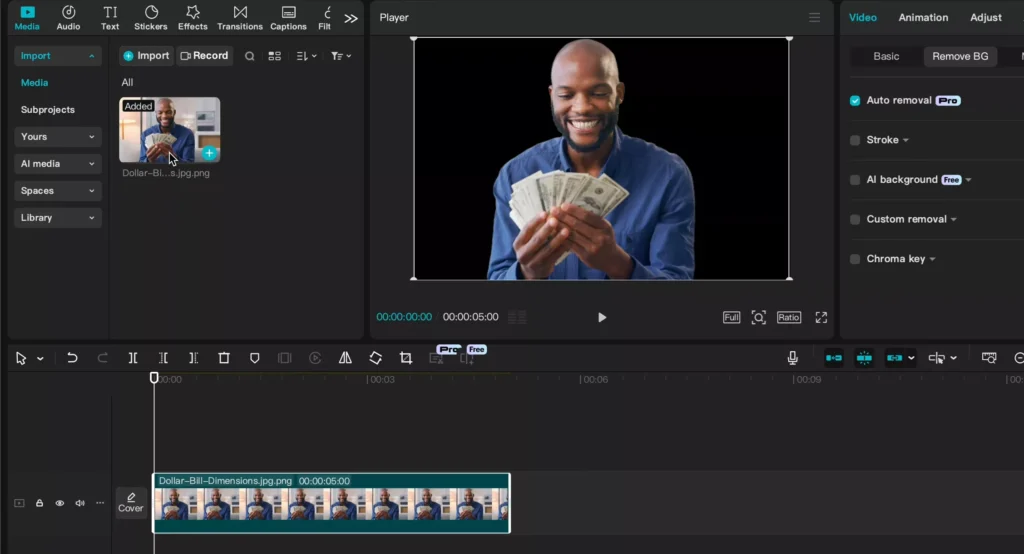The width and height of the screenshot is (1024, 554).
Task: Expand the AI background options arrow
Action: pos(968,180)
